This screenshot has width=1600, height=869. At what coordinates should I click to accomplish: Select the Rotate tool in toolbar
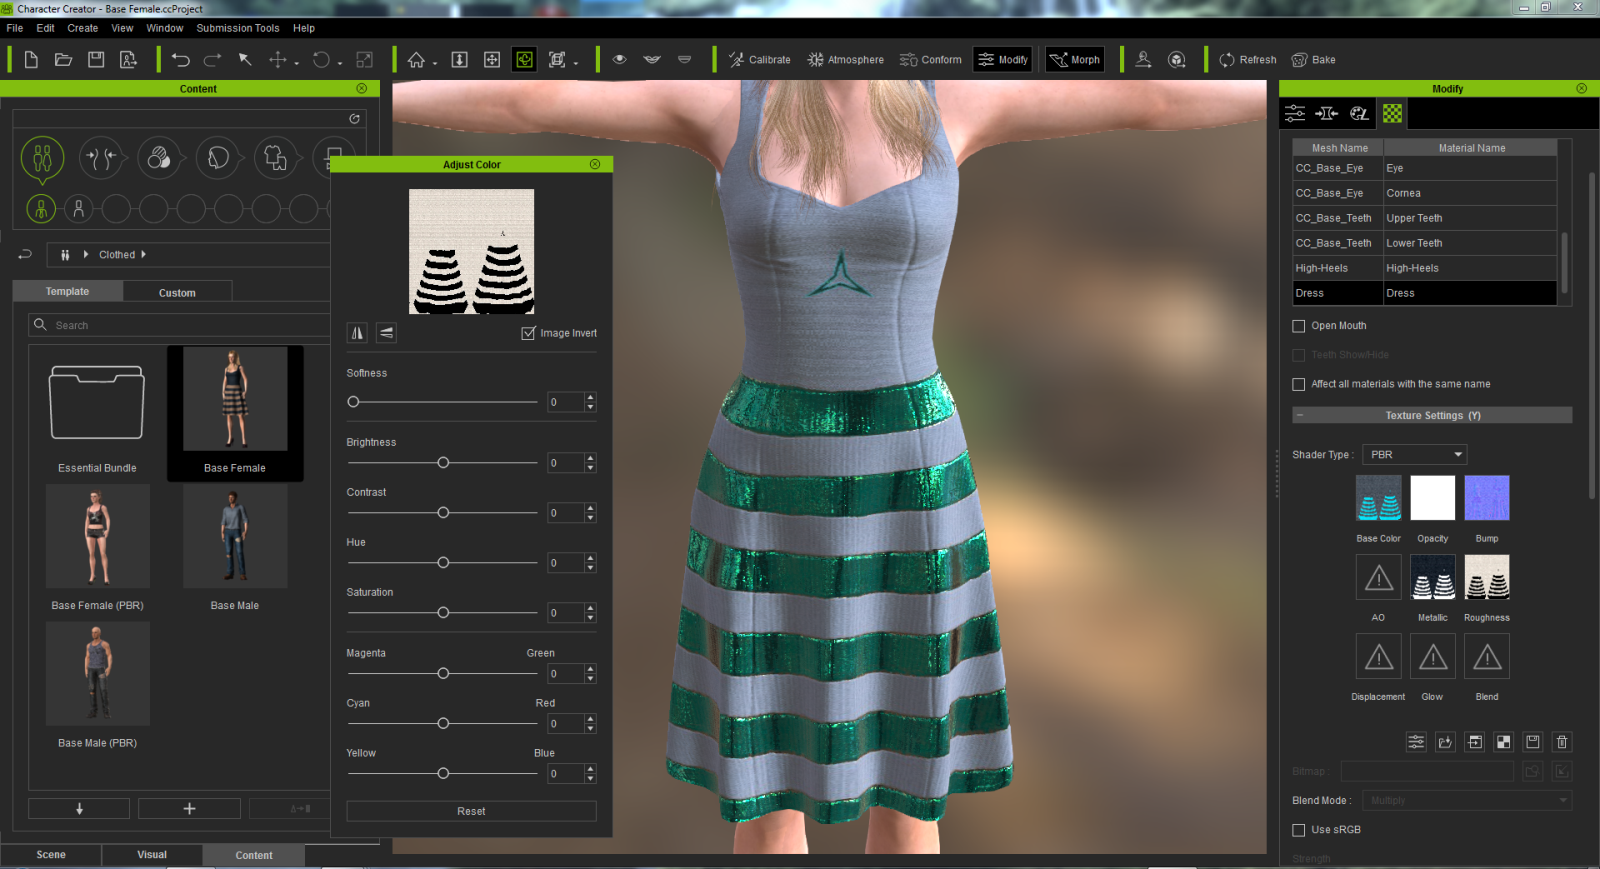[x=320, y=60]
